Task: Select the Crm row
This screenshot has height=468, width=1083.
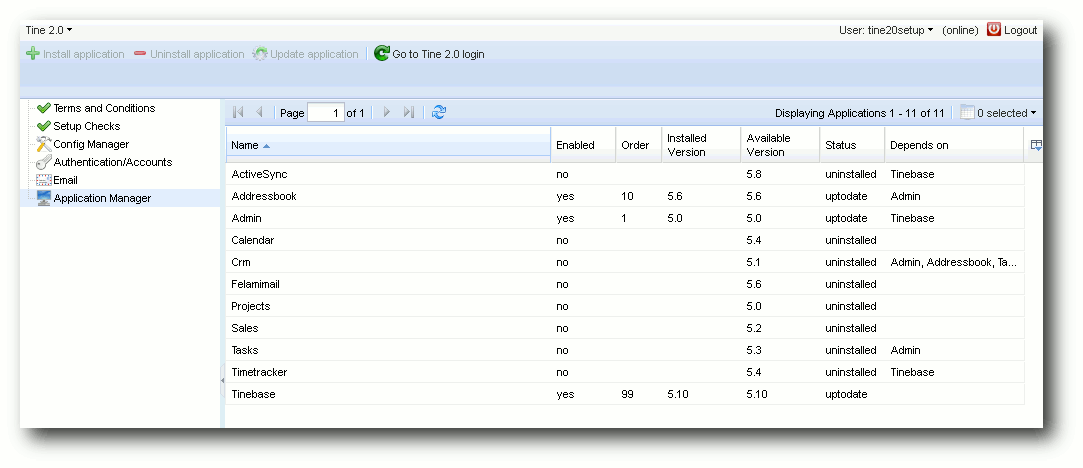Action: pos(624,262)
